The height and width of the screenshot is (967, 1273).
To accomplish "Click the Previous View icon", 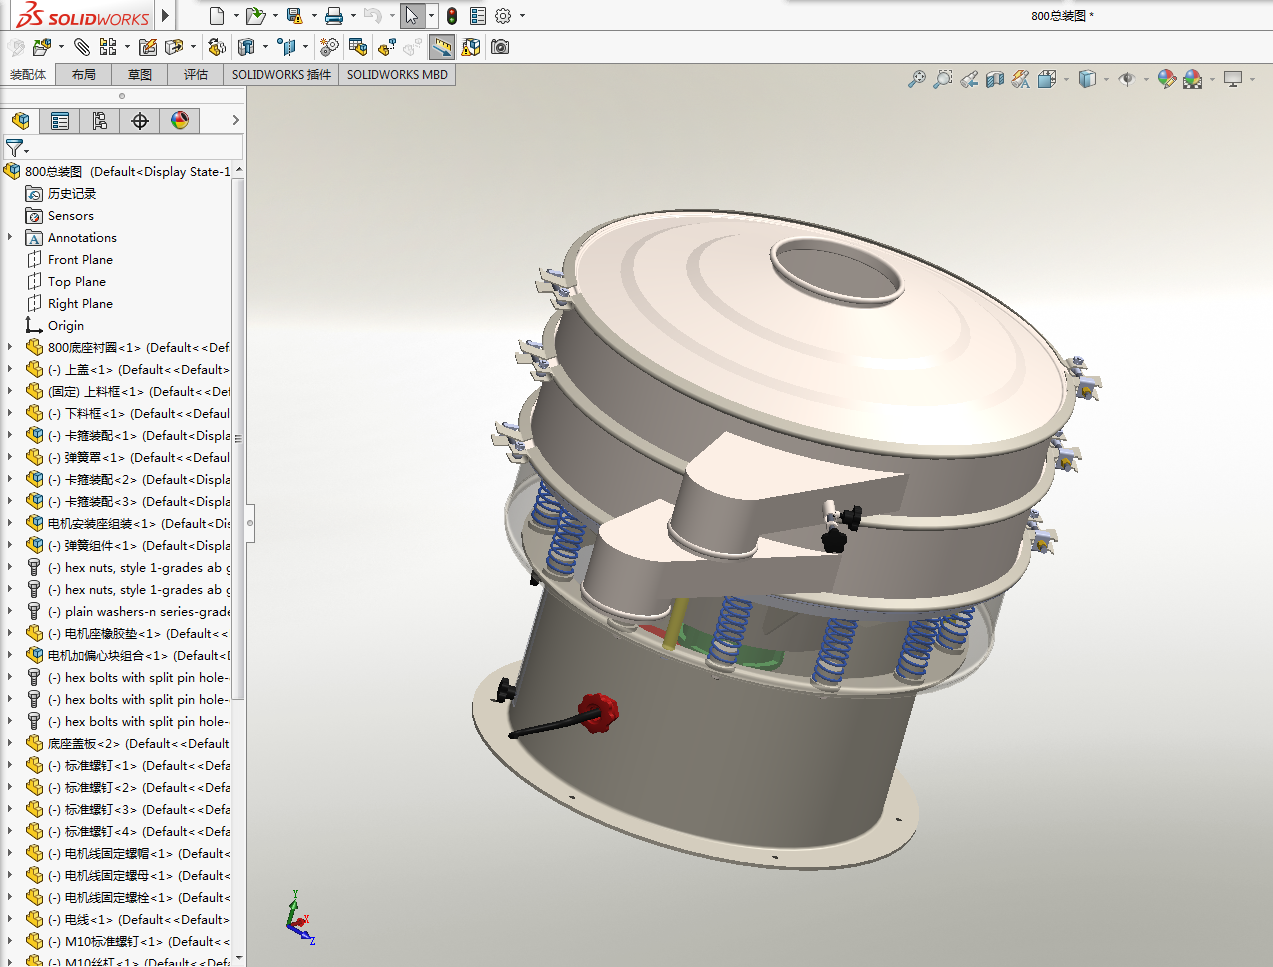I will pyautogui.click(x=969, y=79).
